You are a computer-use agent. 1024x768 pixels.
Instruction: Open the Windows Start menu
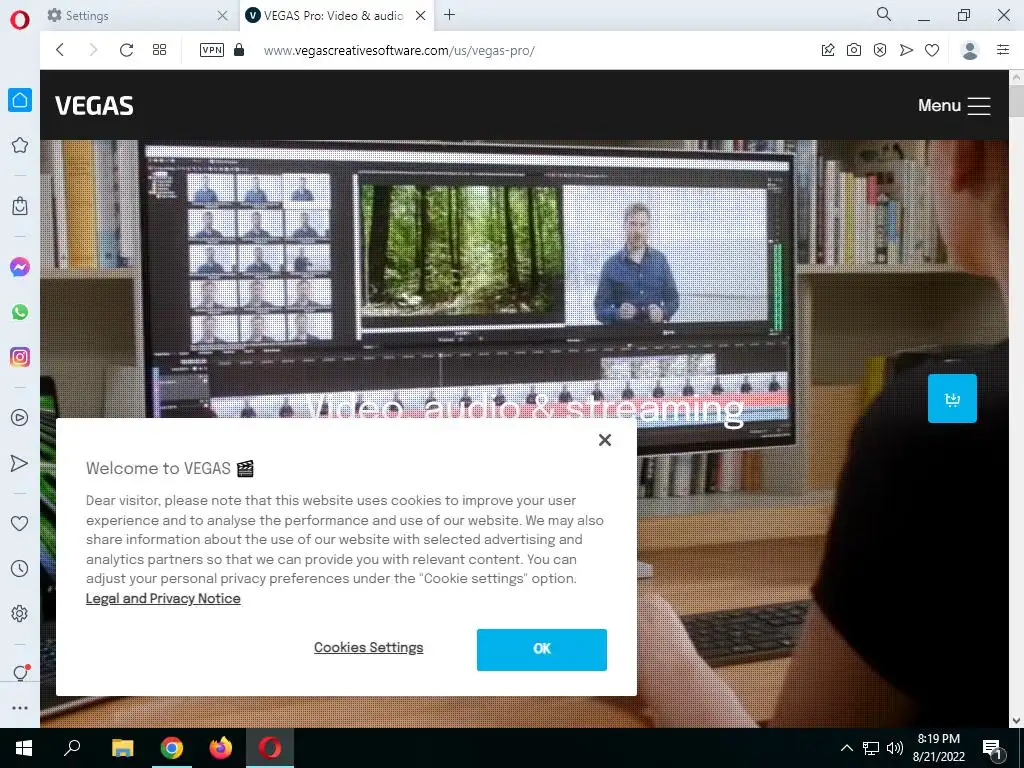pyautogui.click(x=24, y=748)
